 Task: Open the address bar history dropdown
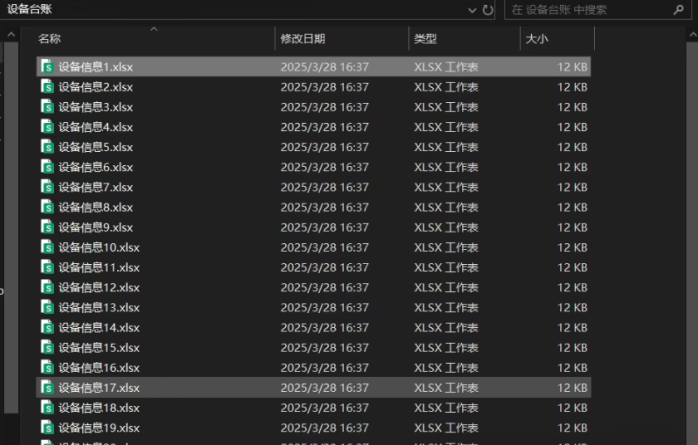(472, 10)
